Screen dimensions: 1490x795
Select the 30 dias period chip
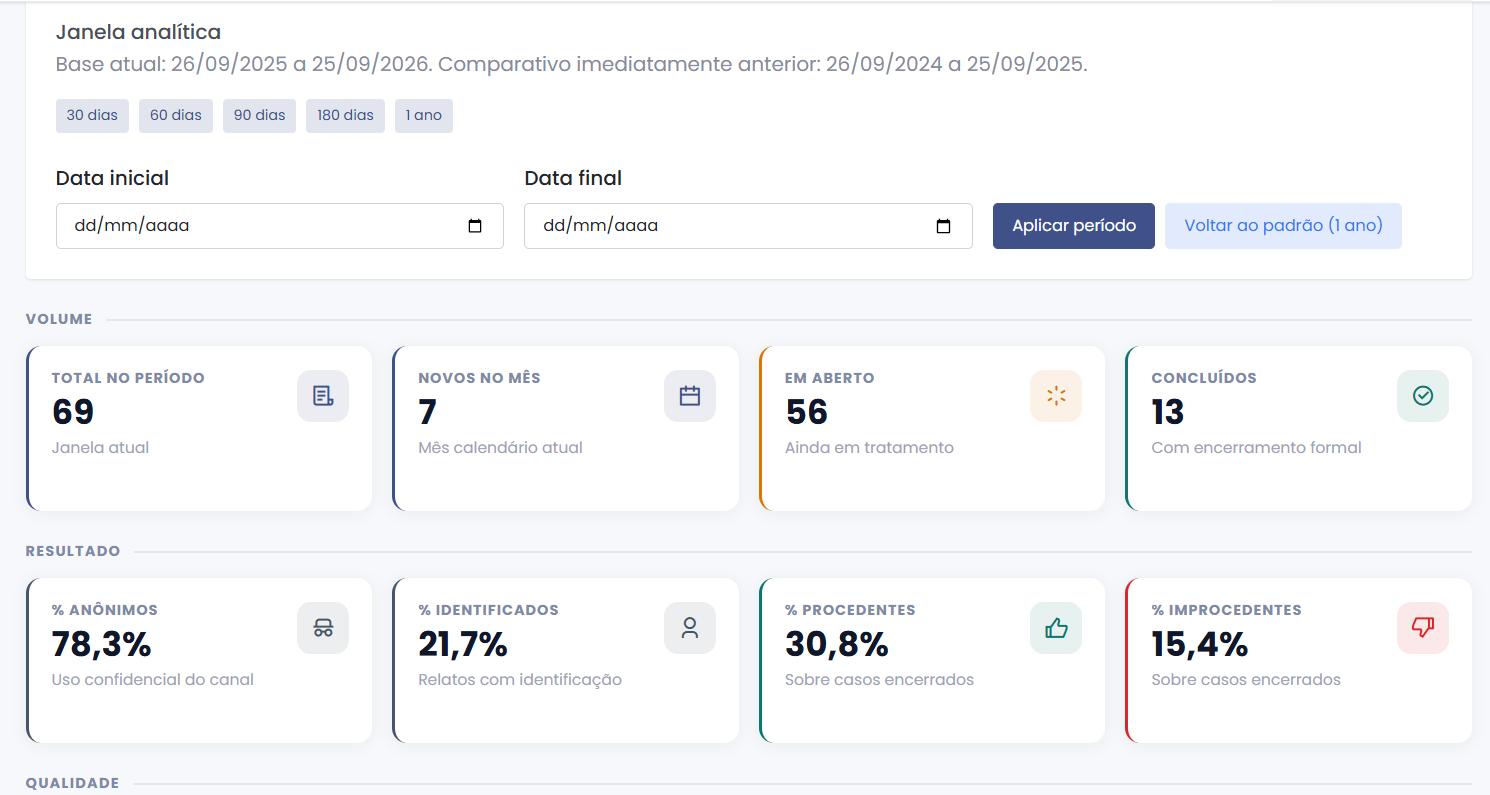pos(92,116)
